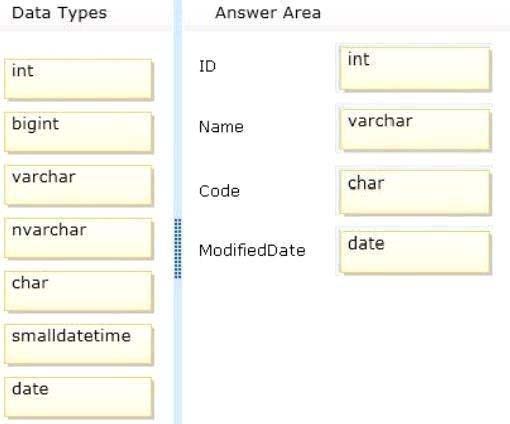Select the date tile in Data Types list
Image resolution: width=510 pixels, height=424 pixels.
coord(79,398)
